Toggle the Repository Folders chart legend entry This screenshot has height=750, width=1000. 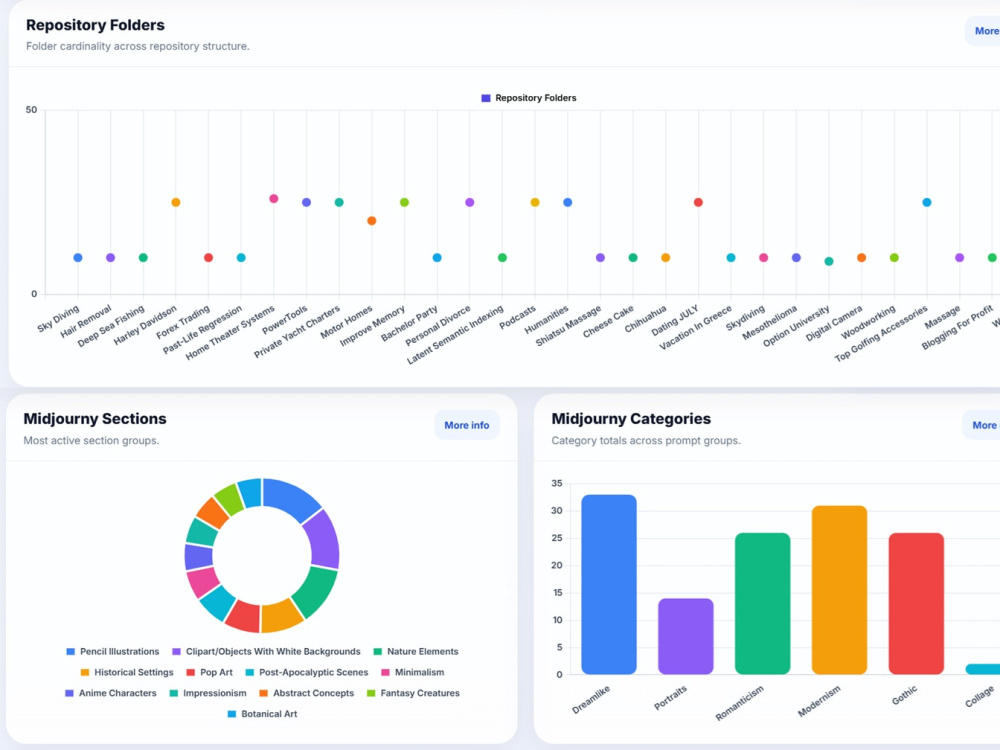click(x=529, y=98)
